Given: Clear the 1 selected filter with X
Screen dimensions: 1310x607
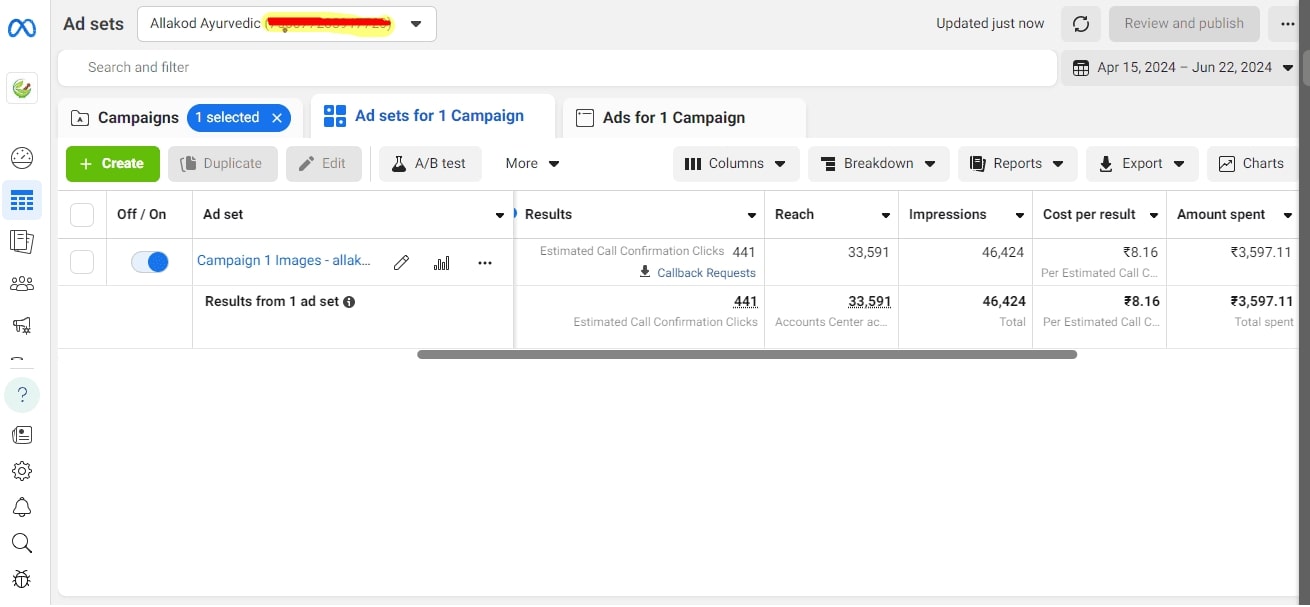Looking at the screenshot, I should pyautogui.click(x=277, y=118).
